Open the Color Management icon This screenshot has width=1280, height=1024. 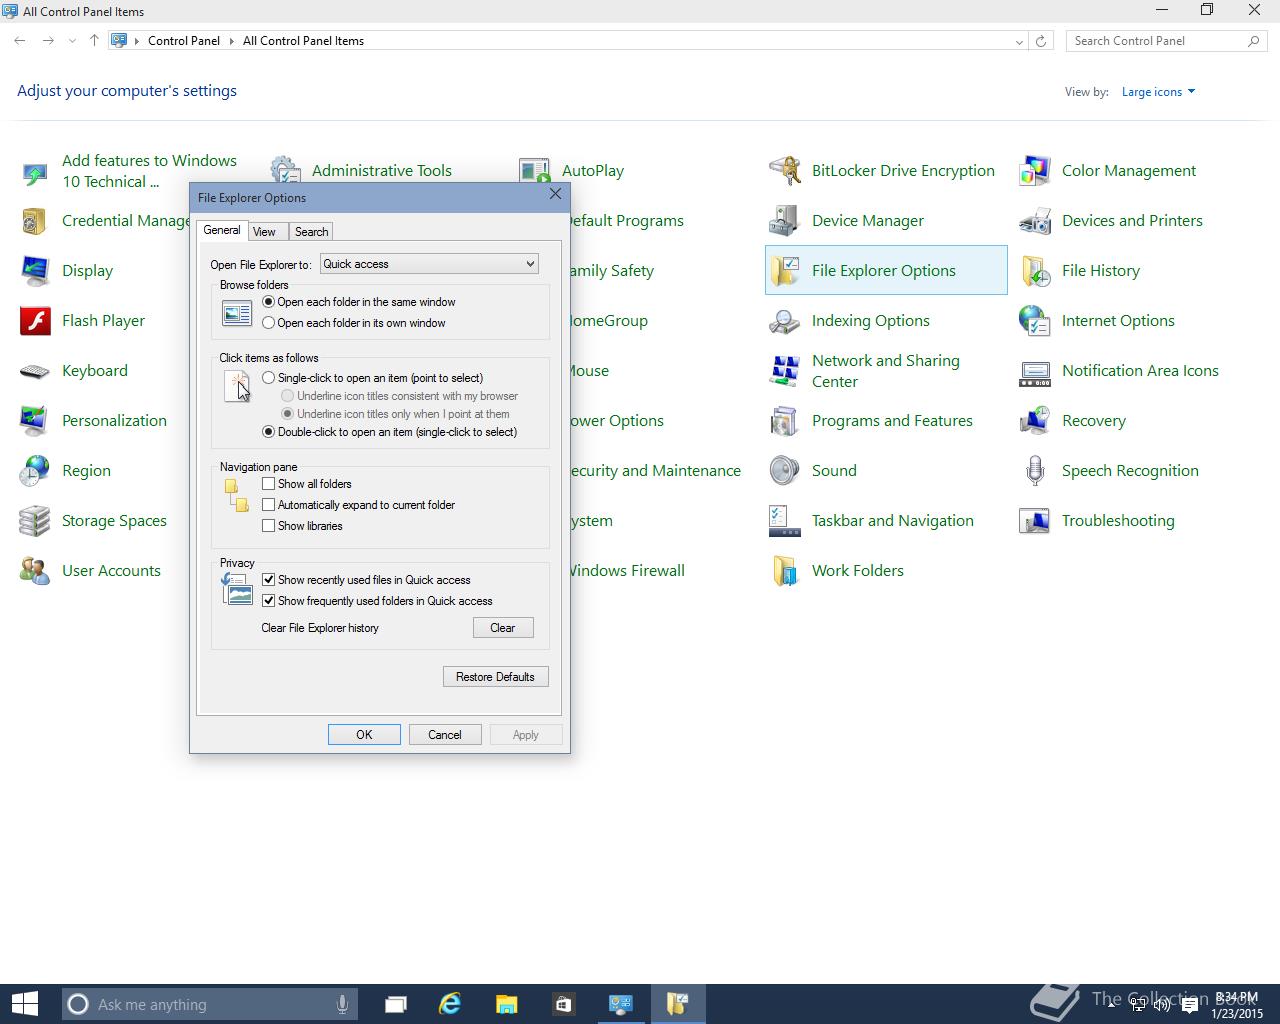coord(1034,170)
